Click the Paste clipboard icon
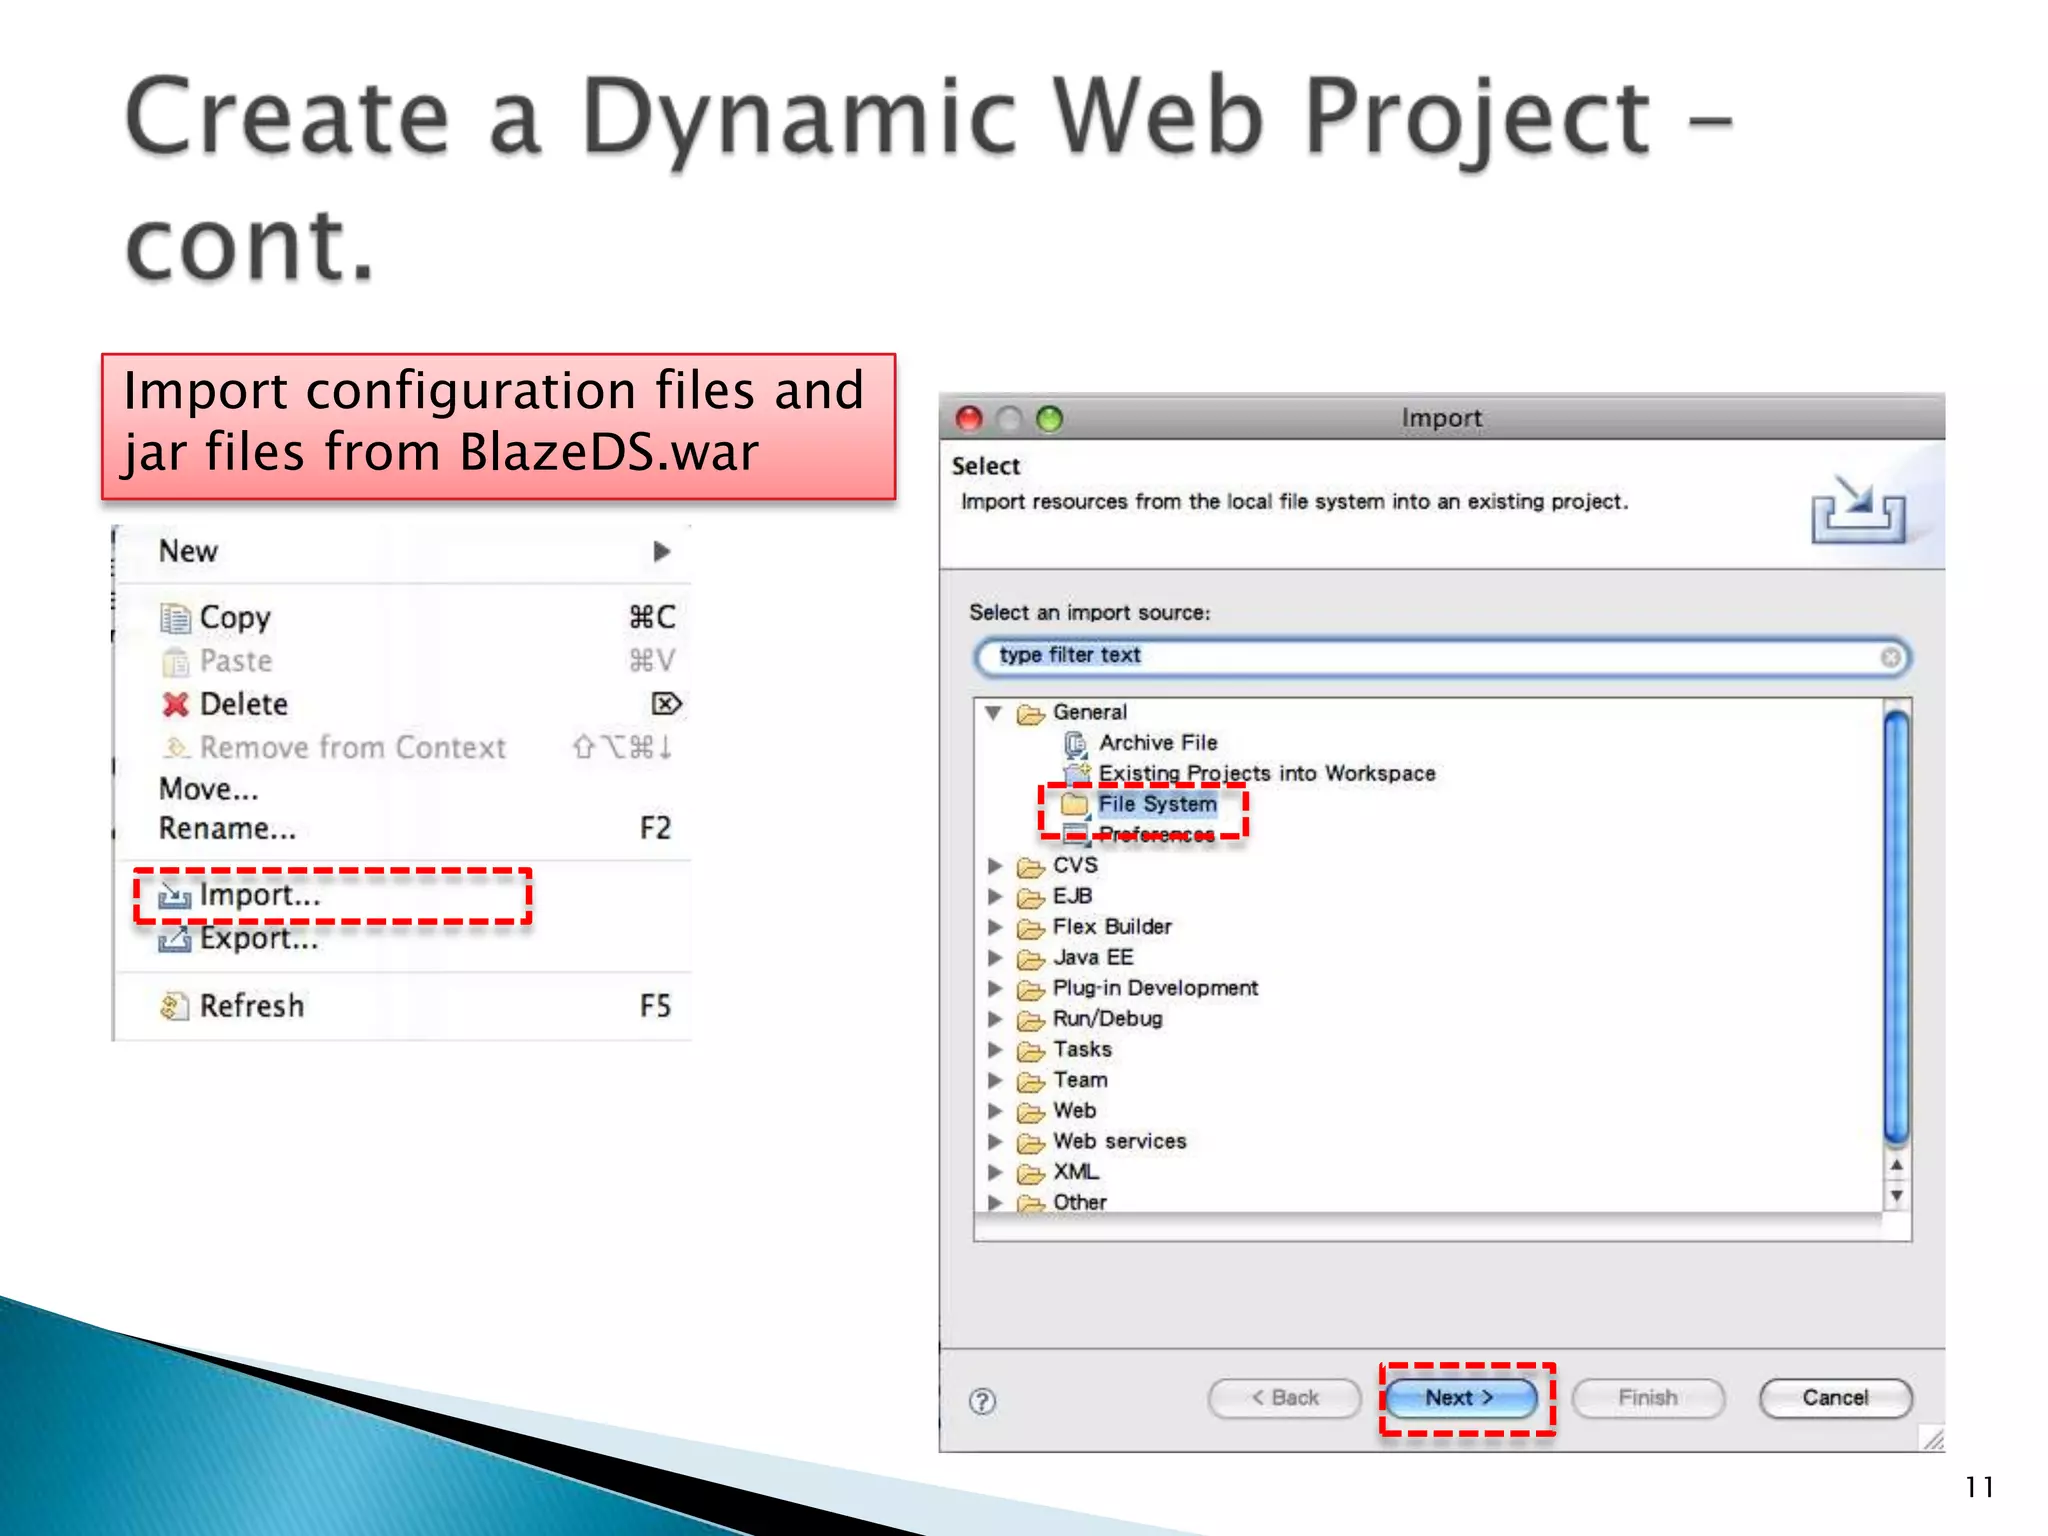This screenshot has height=1536, width=2048. [175, 661]
